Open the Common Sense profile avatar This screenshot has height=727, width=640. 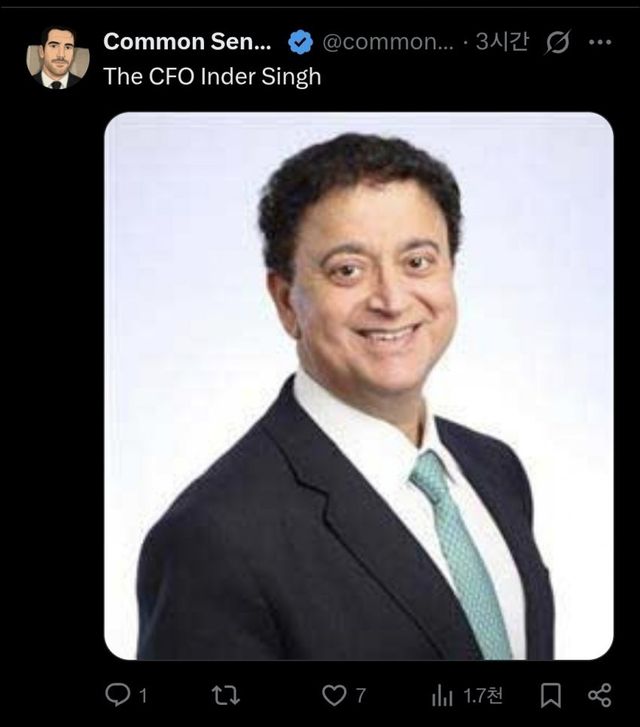pyautogui.click(x=57, y=57)
